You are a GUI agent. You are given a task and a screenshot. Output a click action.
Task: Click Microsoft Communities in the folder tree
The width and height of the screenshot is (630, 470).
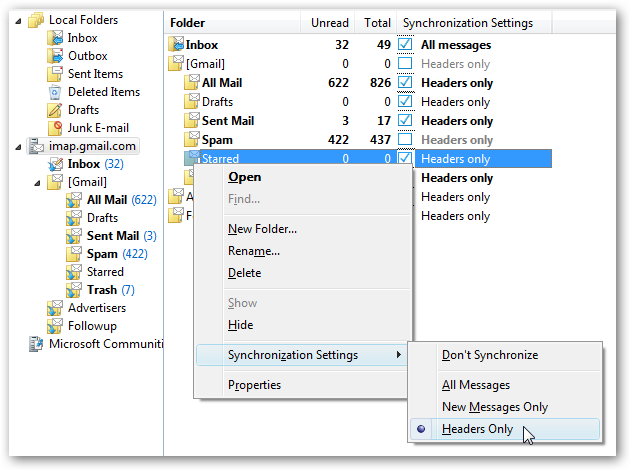pyautogui.click(x=106, y=344)
